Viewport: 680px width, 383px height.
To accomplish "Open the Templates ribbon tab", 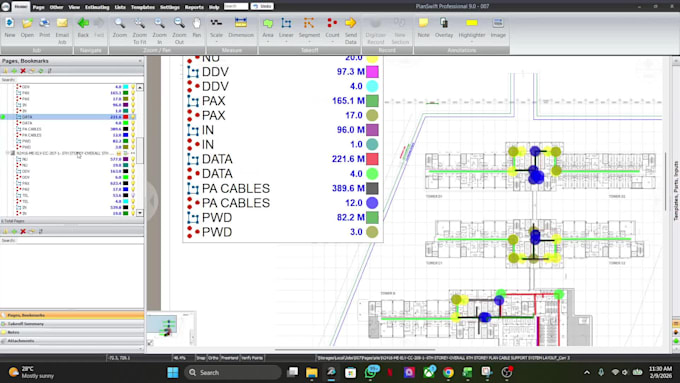I will pyautogui.click(x=143, y=7).
